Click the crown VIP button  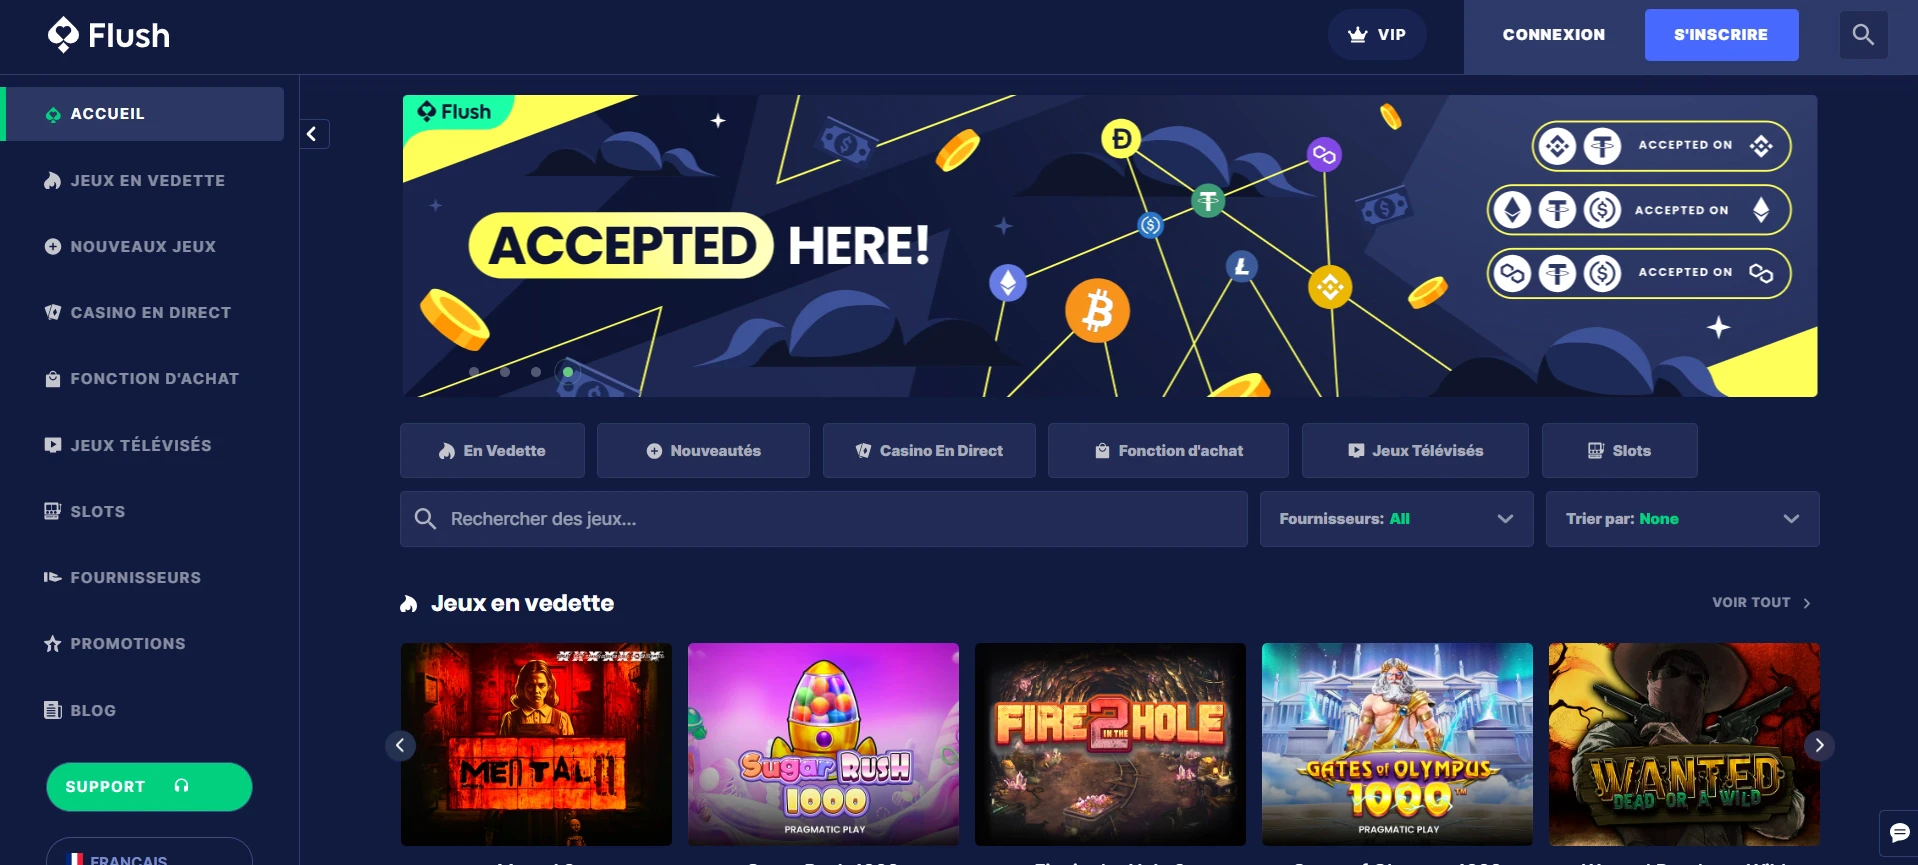coord(1377,35)
